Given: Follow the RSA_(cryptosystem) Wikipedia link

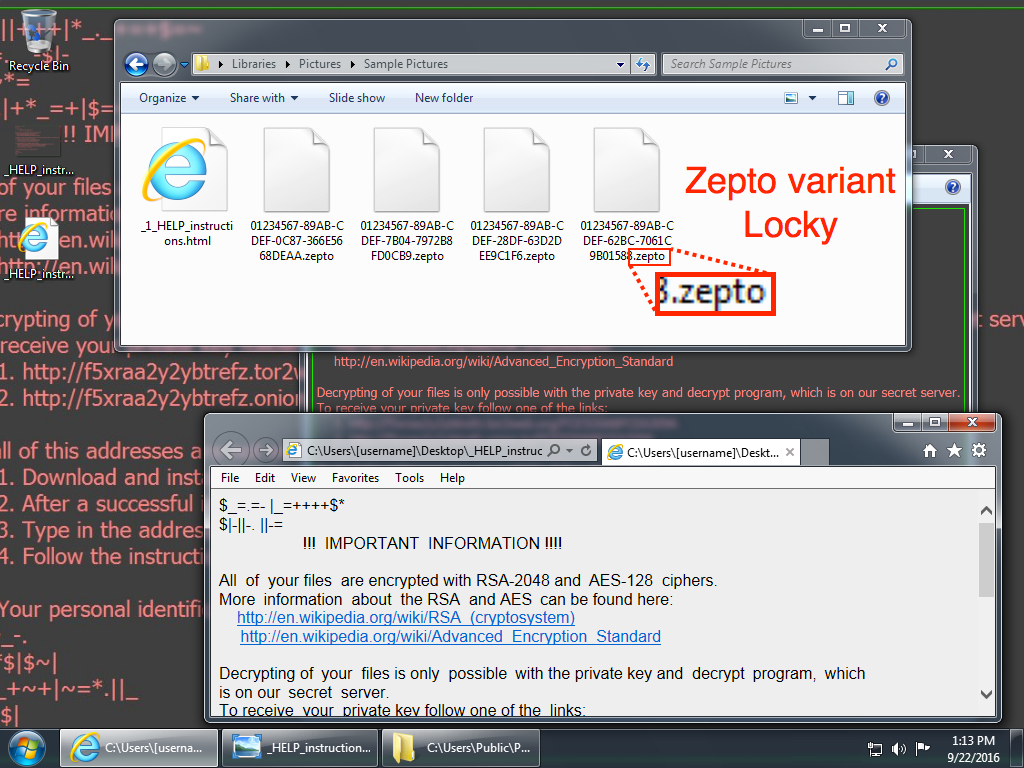Looking at the screenshot, I should pos(406,618).
